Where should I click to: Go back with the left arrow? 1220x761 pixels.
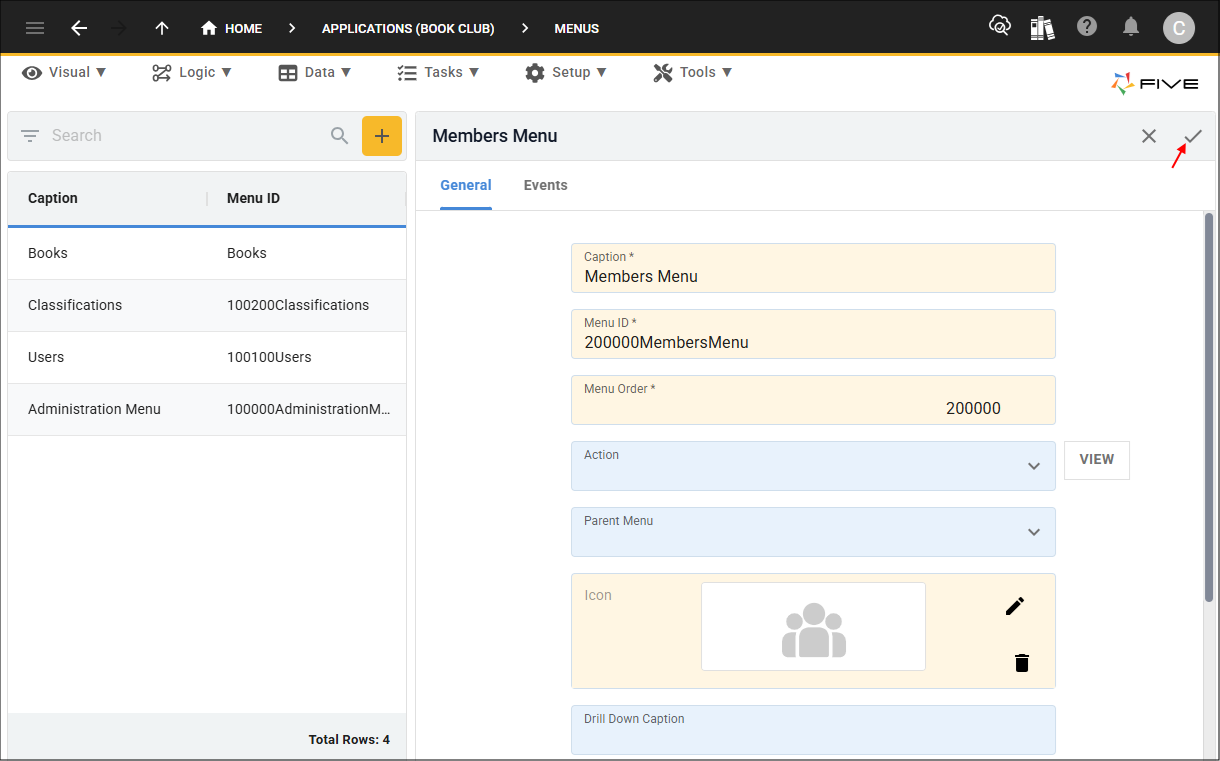[79, 28]
